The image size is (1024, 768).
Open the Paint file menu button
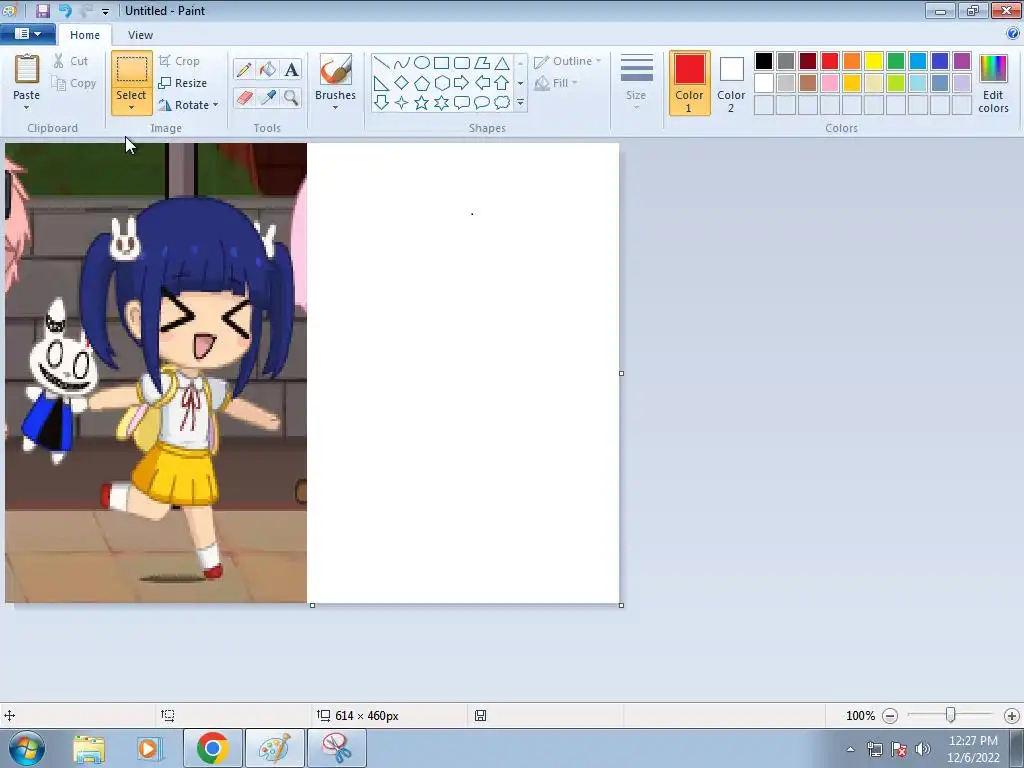click(x=27, y=34)
